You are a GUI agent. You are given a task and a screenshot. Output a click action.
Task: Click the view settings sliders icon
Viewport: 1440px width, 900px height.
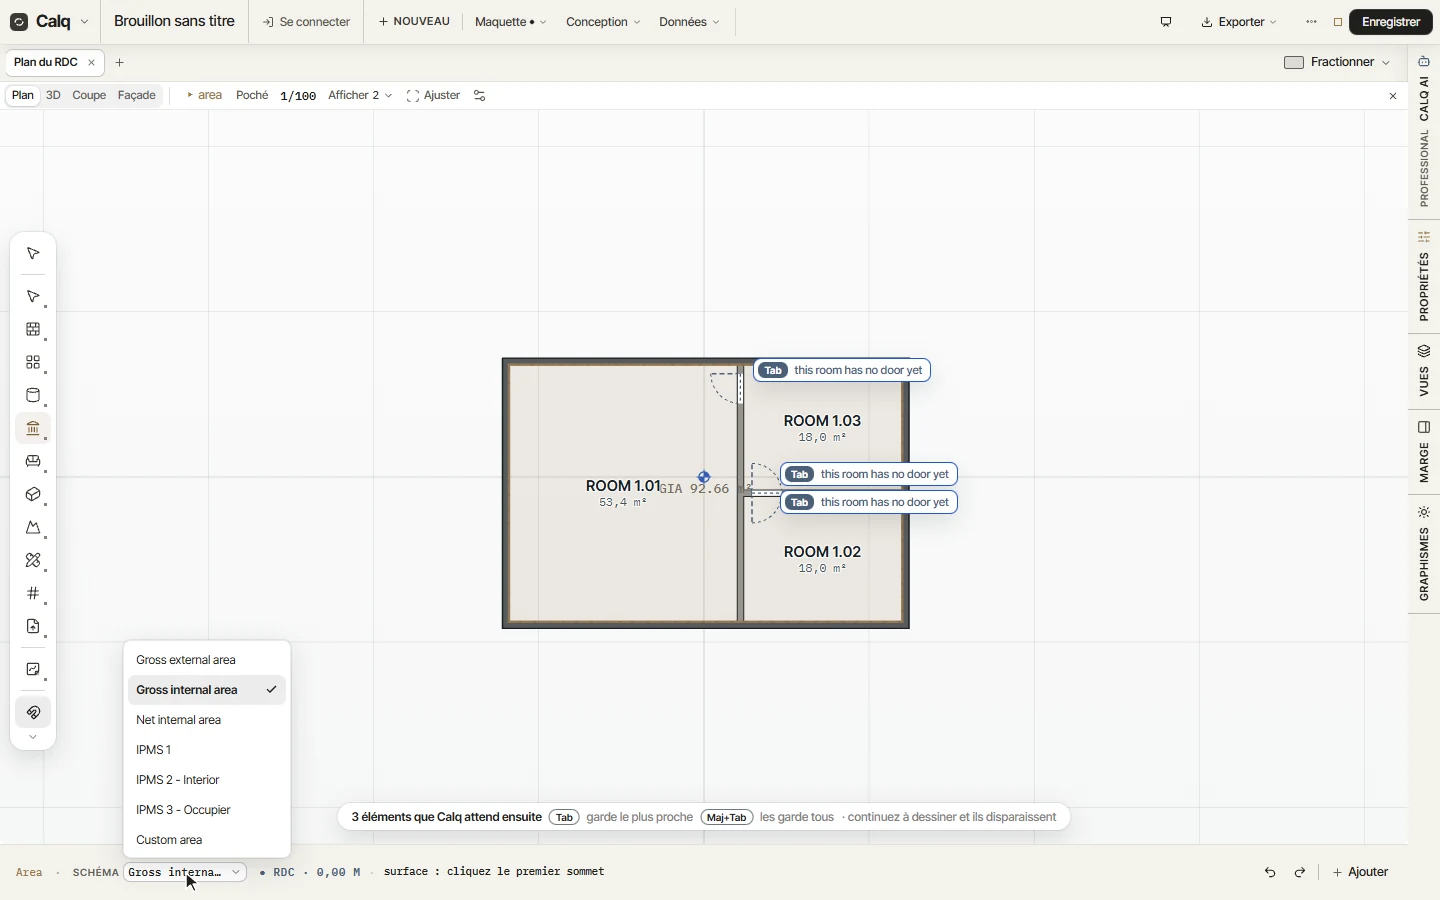coord(480,96)
